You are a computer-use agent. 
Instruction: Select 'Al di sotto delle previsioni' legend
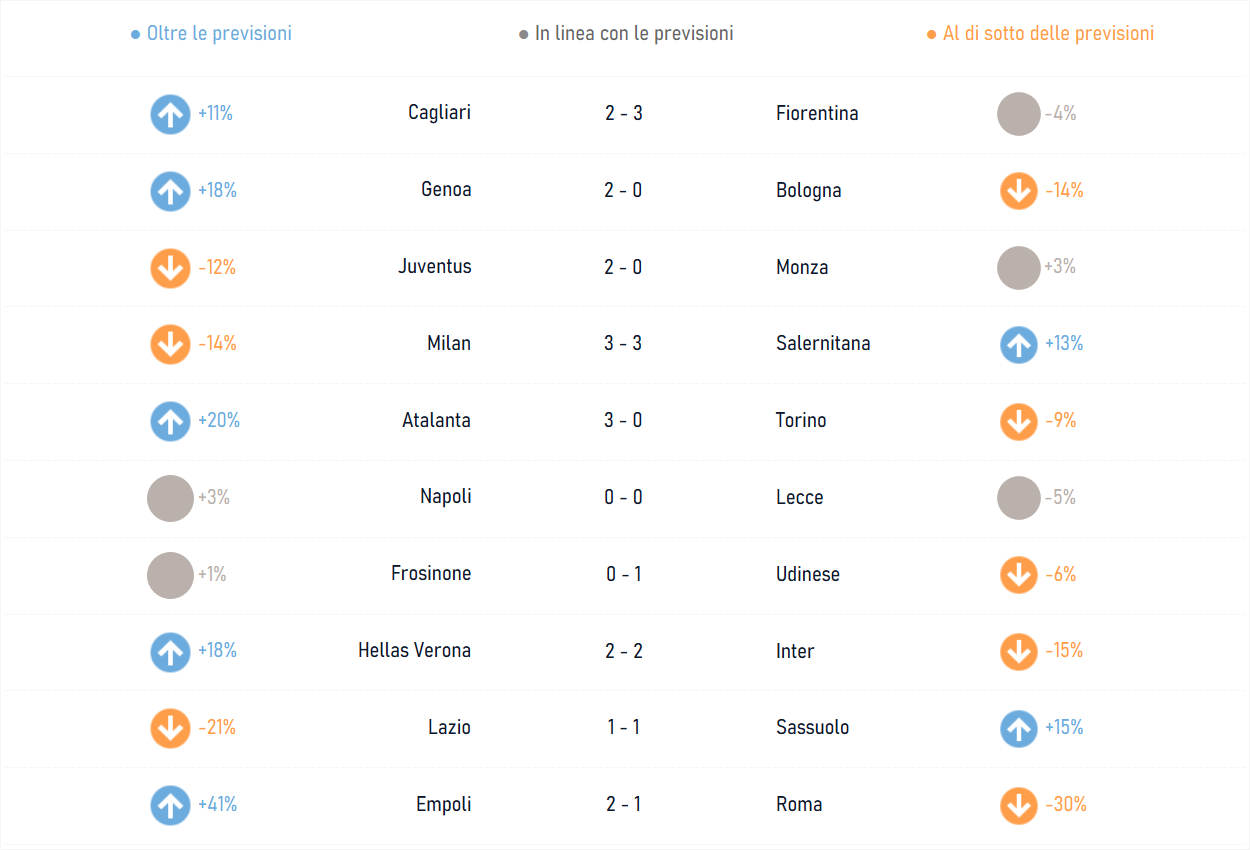1041,33
